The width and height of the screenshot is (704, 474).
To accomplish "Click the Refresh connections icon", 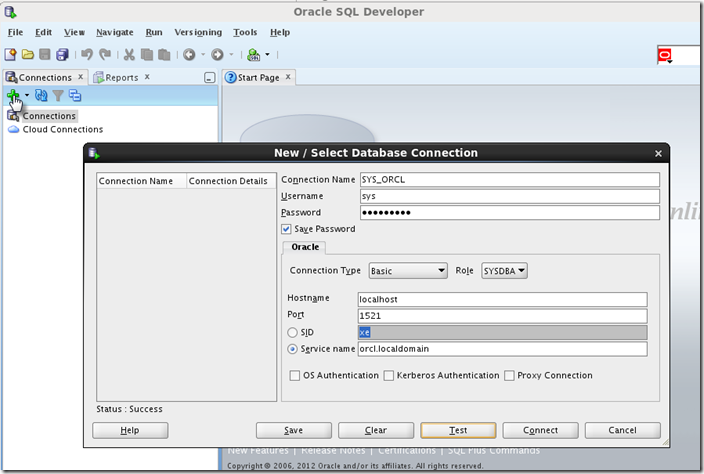I will click(41, 95).
